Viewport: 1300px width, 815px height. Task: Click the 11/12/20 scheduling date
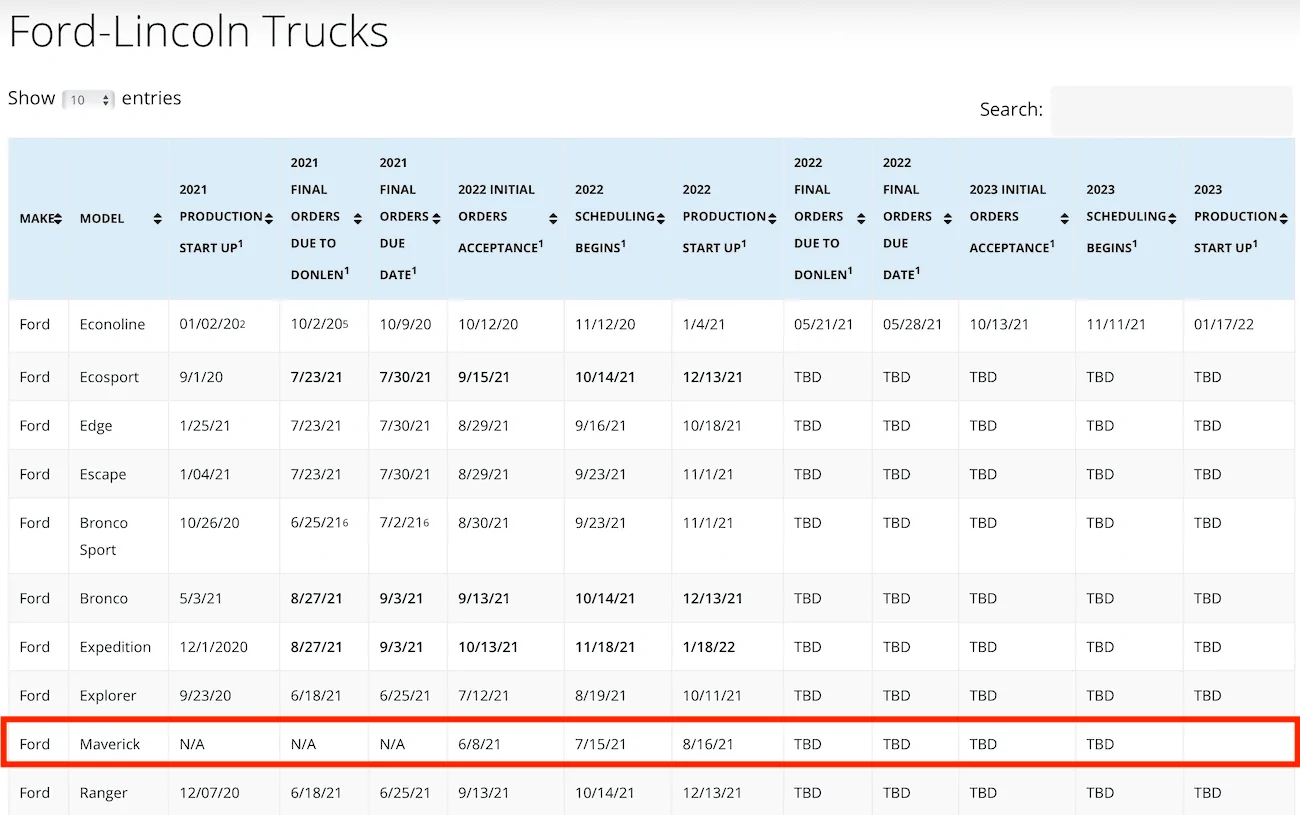click(x=605, y=325)
